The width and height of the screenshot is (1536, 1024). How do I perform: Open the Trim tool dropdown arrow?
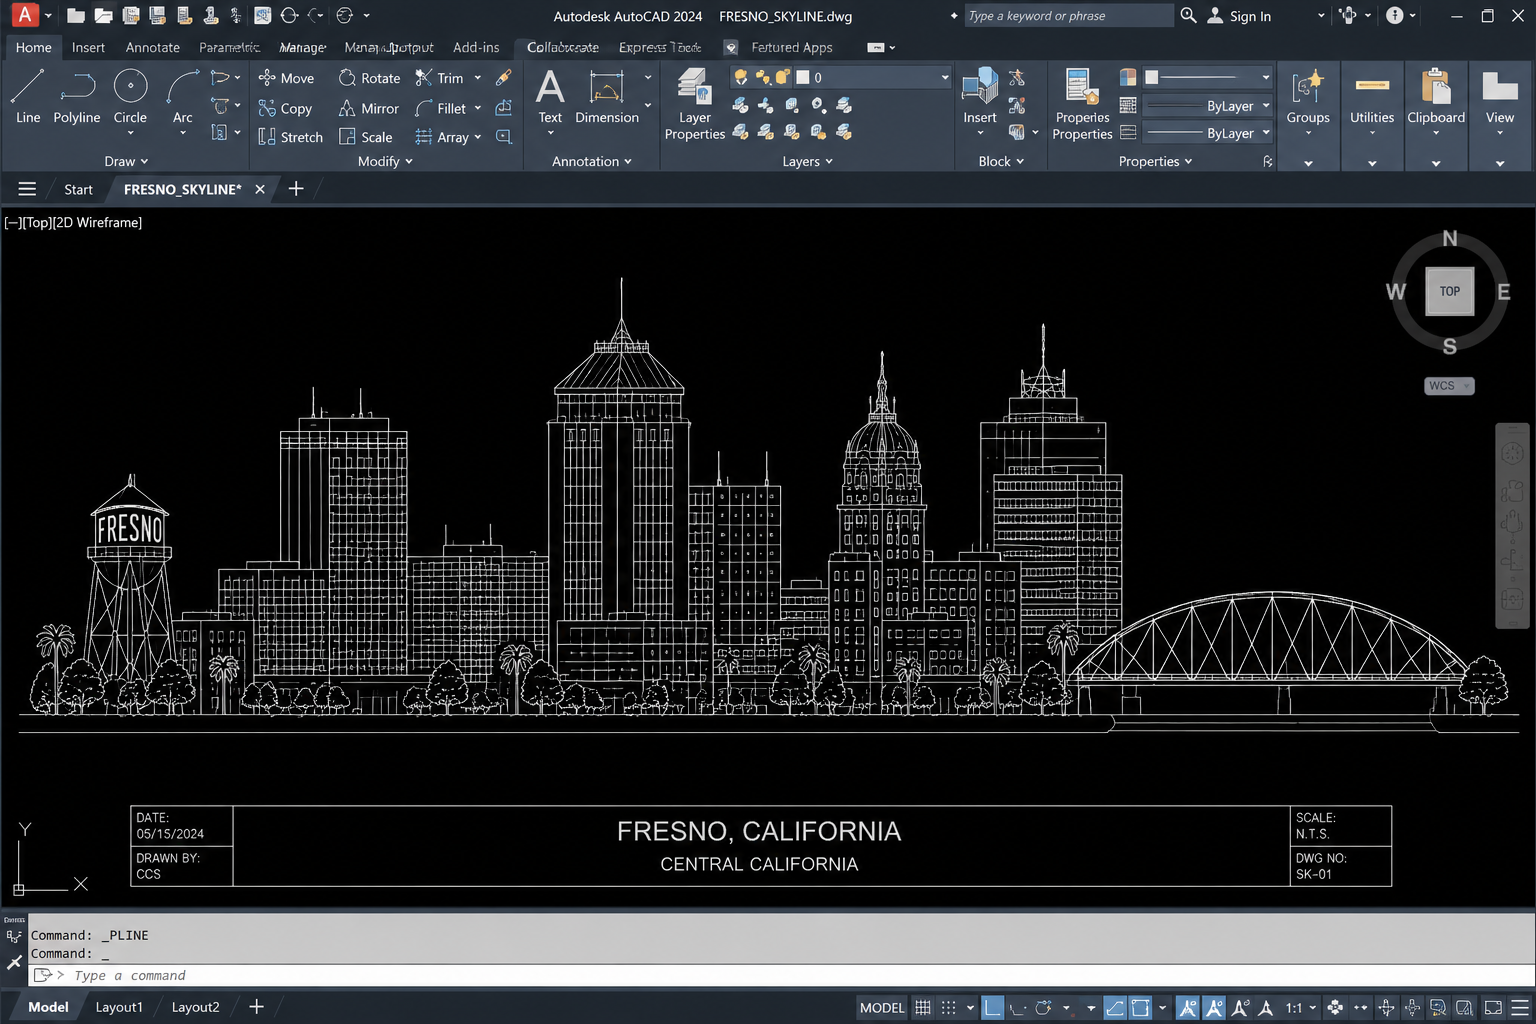click(x=478, y=78)
